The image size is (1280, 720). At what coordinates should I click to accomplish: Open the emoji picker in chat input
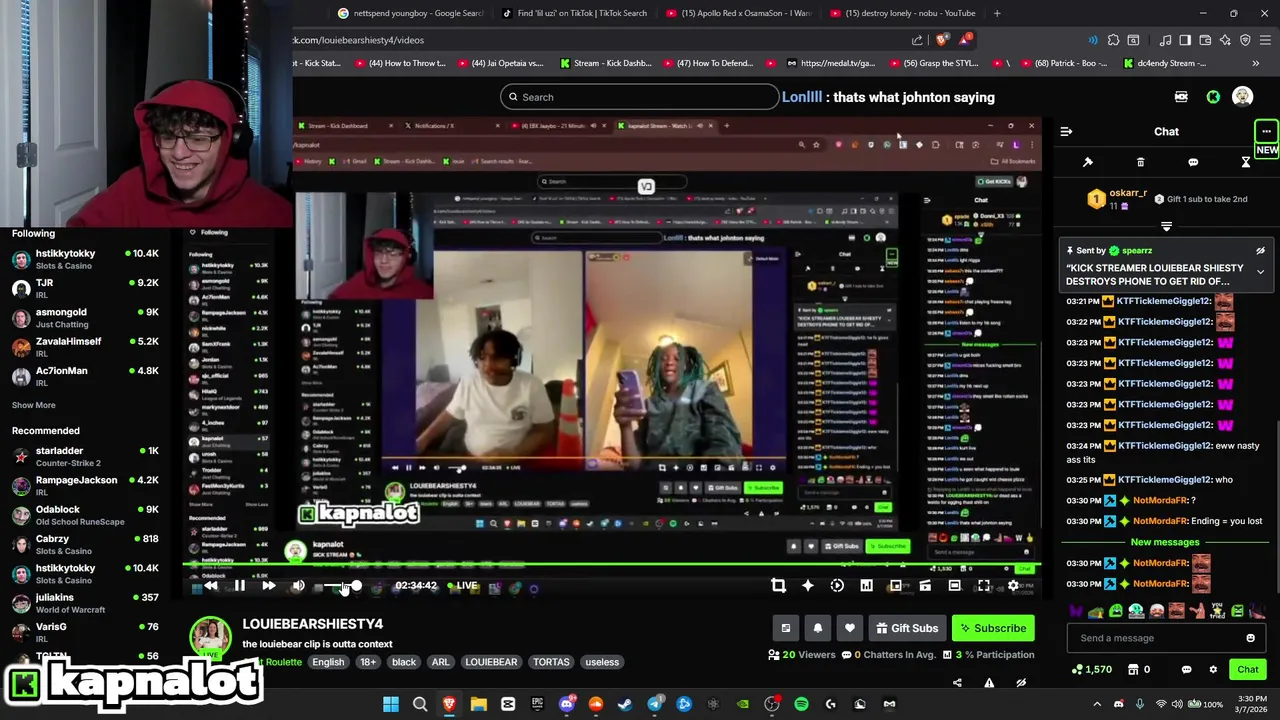[1250, 638]
